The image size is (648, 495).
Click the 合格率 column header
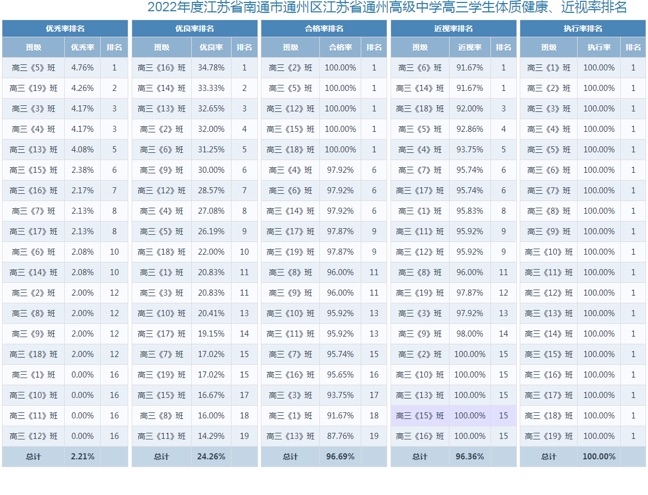[340, 47]
